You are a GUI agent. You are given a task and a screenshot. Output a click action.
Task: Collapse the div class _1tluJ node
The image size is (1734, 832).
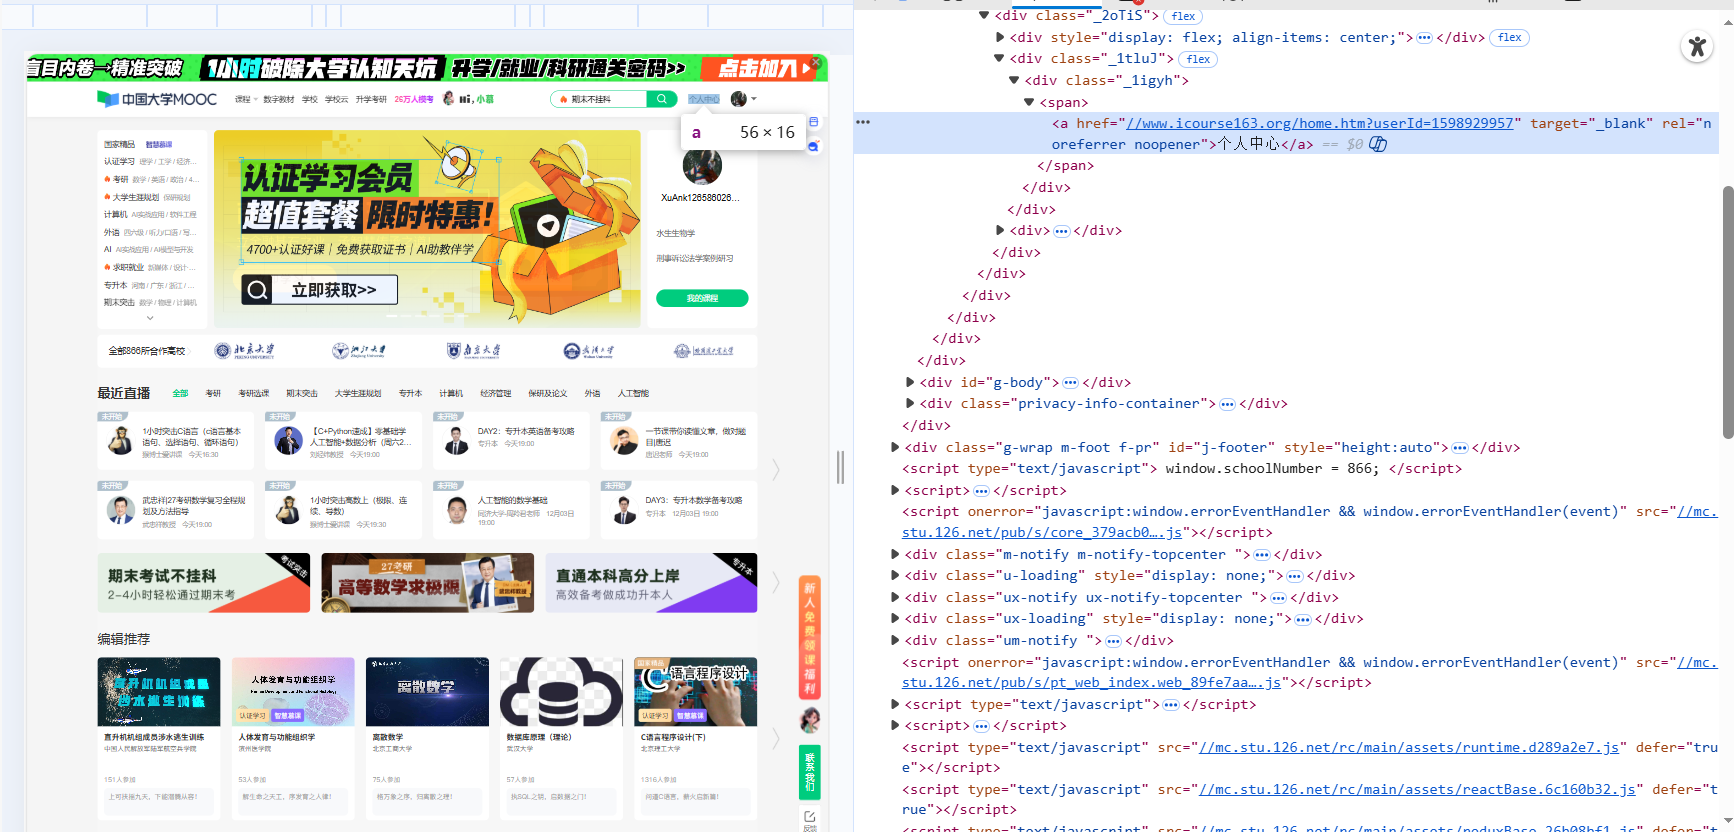(x=999, y=58)
